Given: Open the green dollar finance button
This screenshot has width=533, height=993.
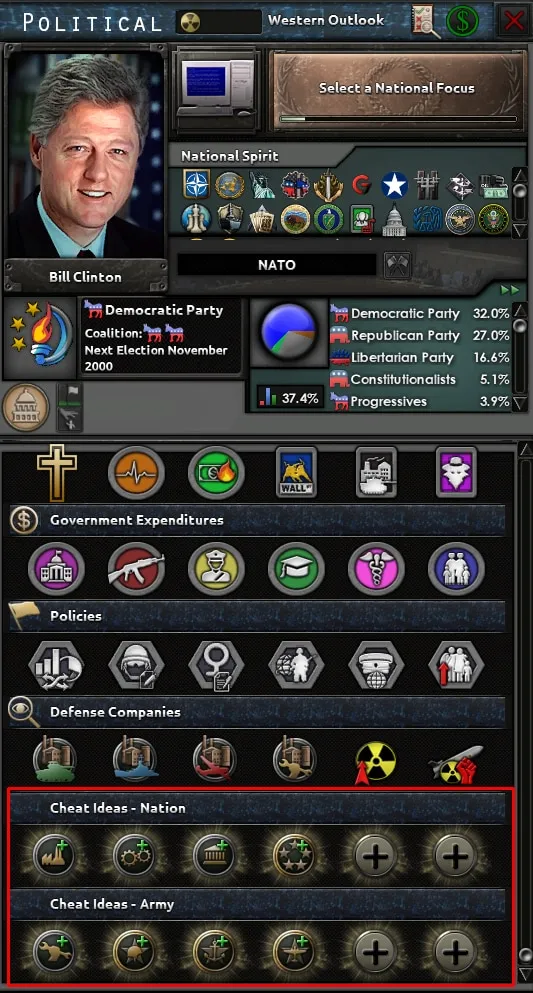Looking at the screenshot, I should (x=463, y=23).
